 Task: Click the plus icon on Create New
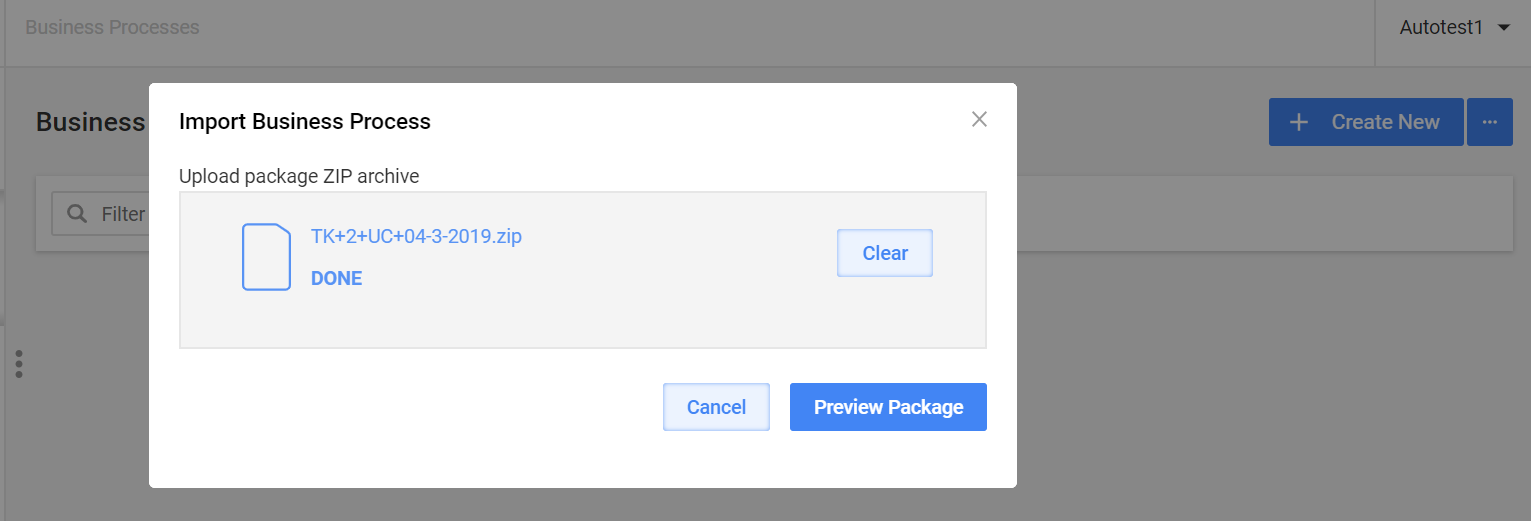pos(1299,122)
